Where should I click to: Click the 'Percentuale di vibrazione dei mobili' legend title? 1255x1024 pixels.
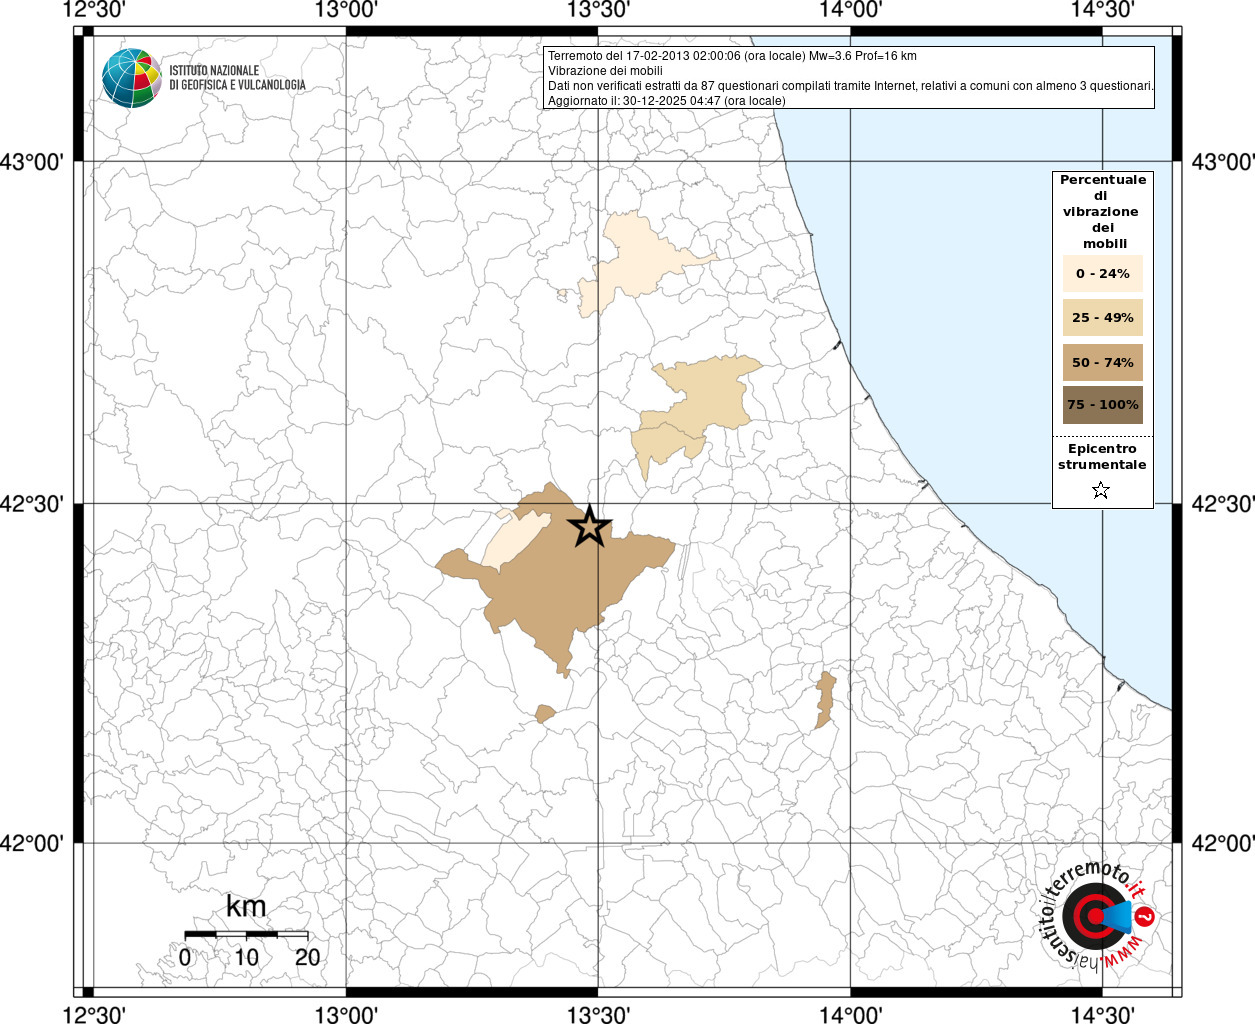pyautogui.click(x=1103, y=212)
